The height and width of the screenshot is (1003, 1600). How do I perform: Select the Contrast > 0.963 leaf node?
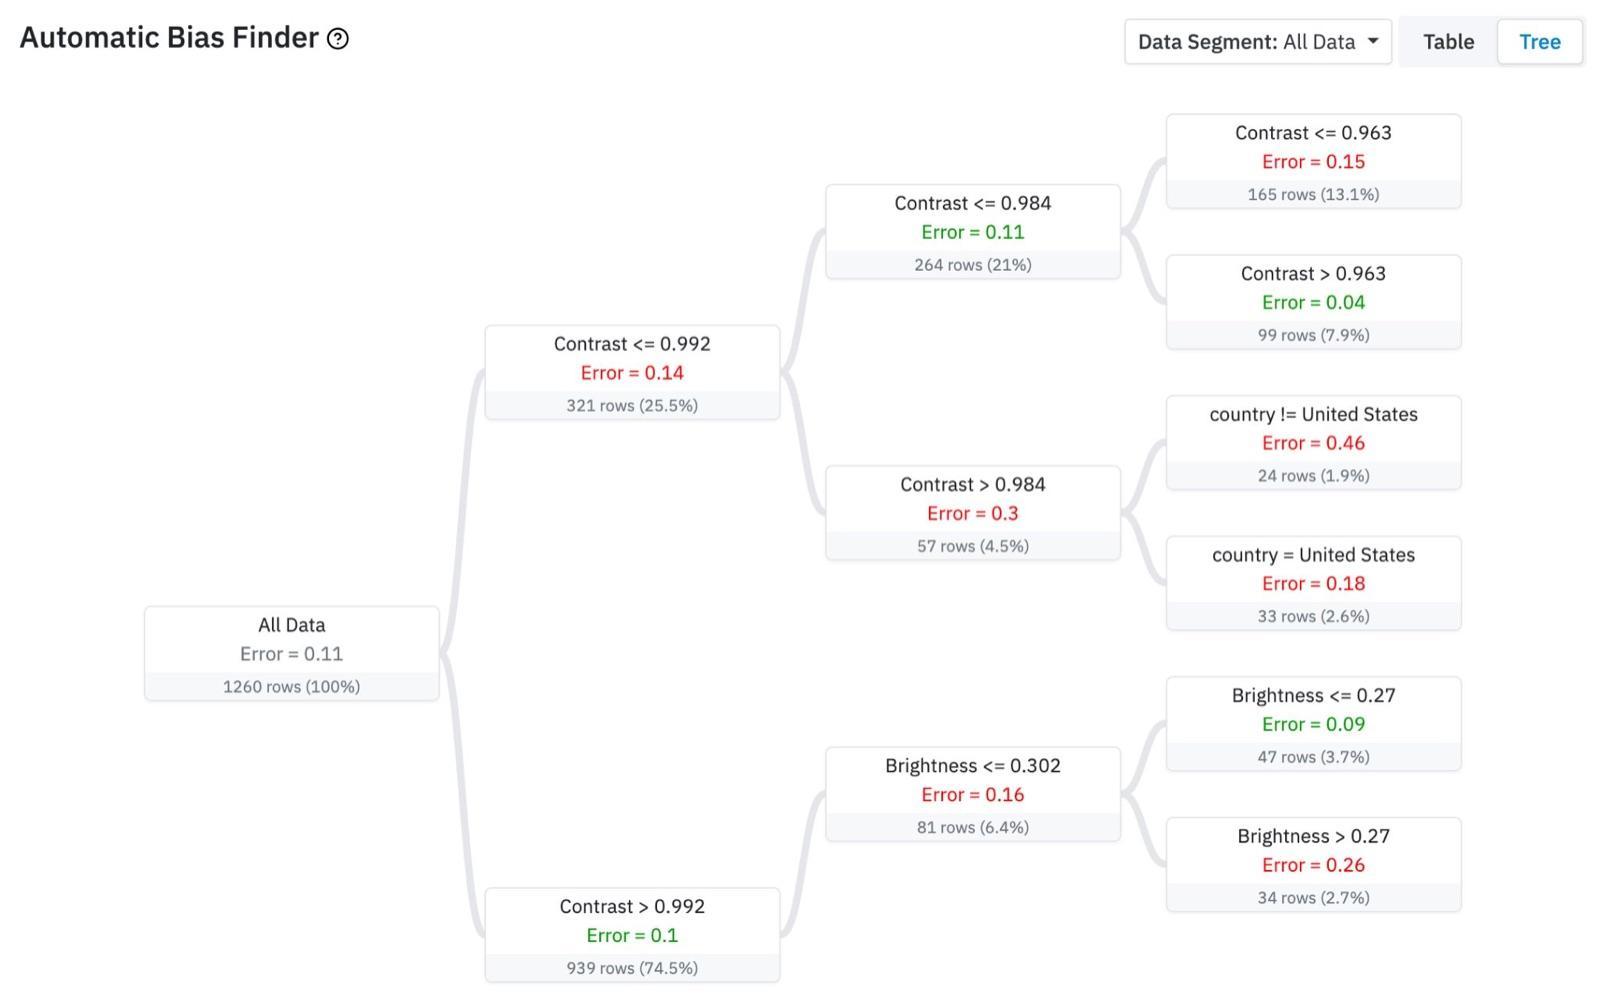(1313, 303)
